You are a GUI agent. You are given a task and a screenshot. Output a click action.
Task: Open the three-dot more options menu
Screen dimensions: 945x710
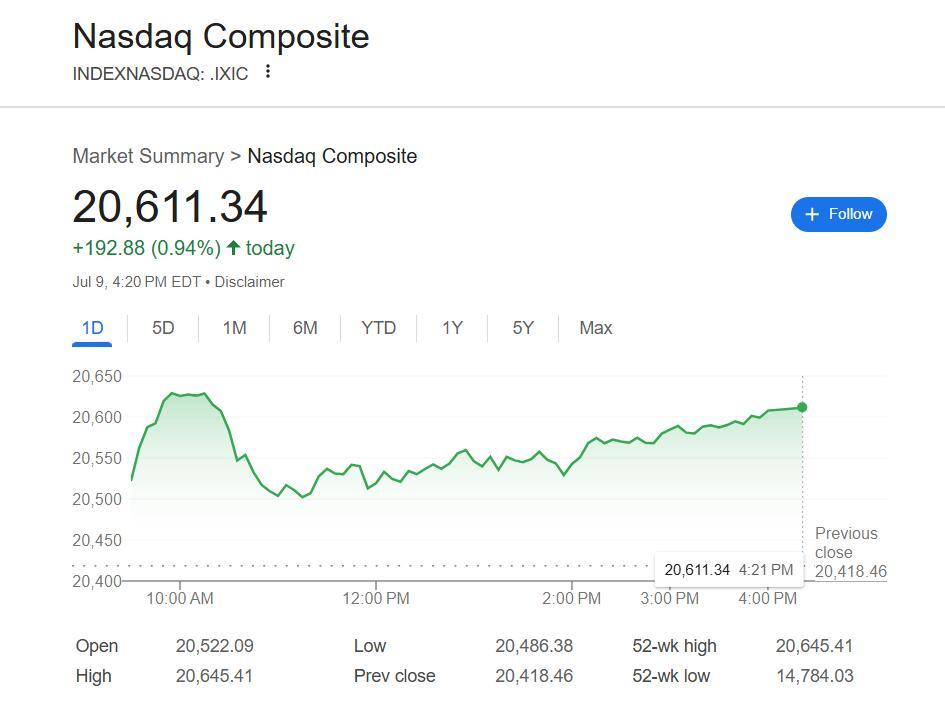pyautogui.click(x=268, y=72)
